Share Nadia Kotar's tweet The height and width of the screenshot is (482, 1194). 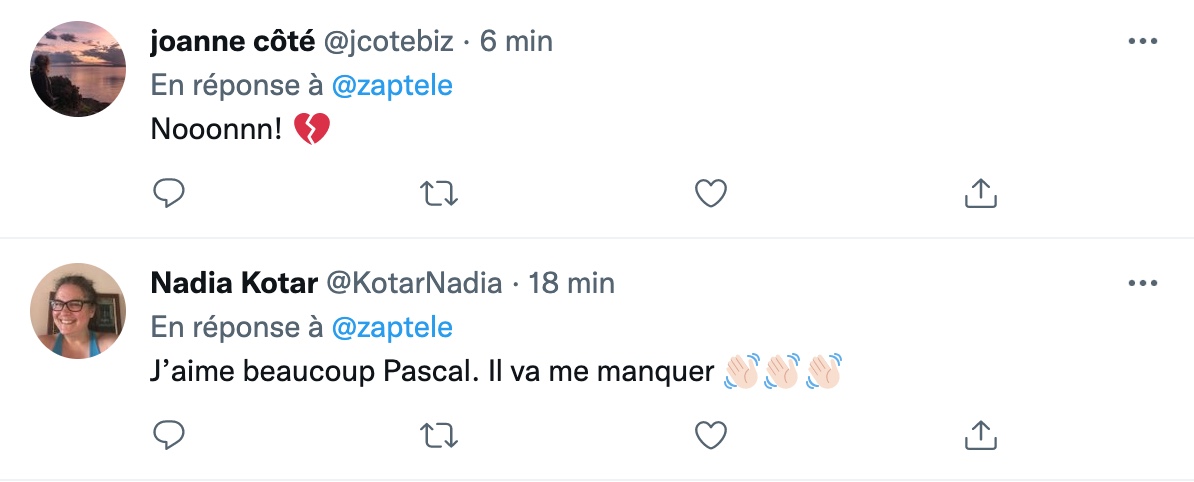(x=981, y=436)
